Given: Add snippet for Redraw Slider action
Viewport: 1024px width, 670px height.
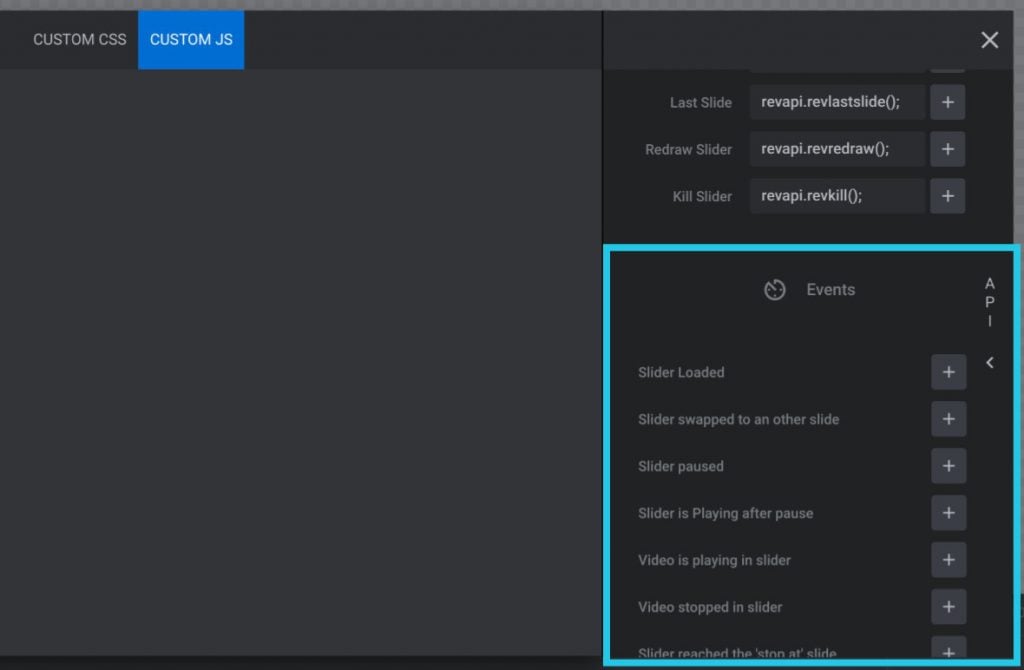Looking at the screenshot, I should coord(947,148).
